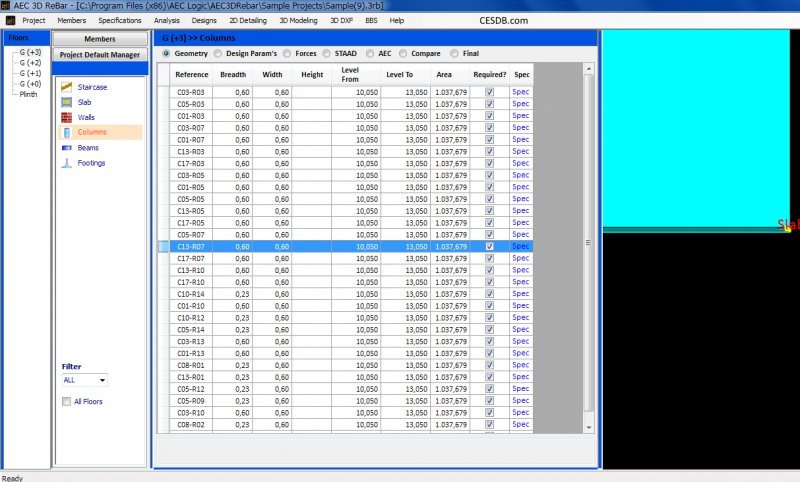Open the Designs menu
The image size is (800, 482).
pos(204,20)
